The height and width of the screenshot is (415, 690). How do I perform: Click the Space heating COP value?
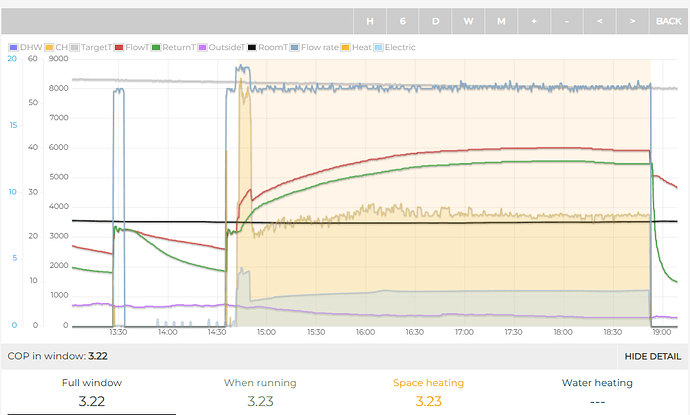coord(429,401)
